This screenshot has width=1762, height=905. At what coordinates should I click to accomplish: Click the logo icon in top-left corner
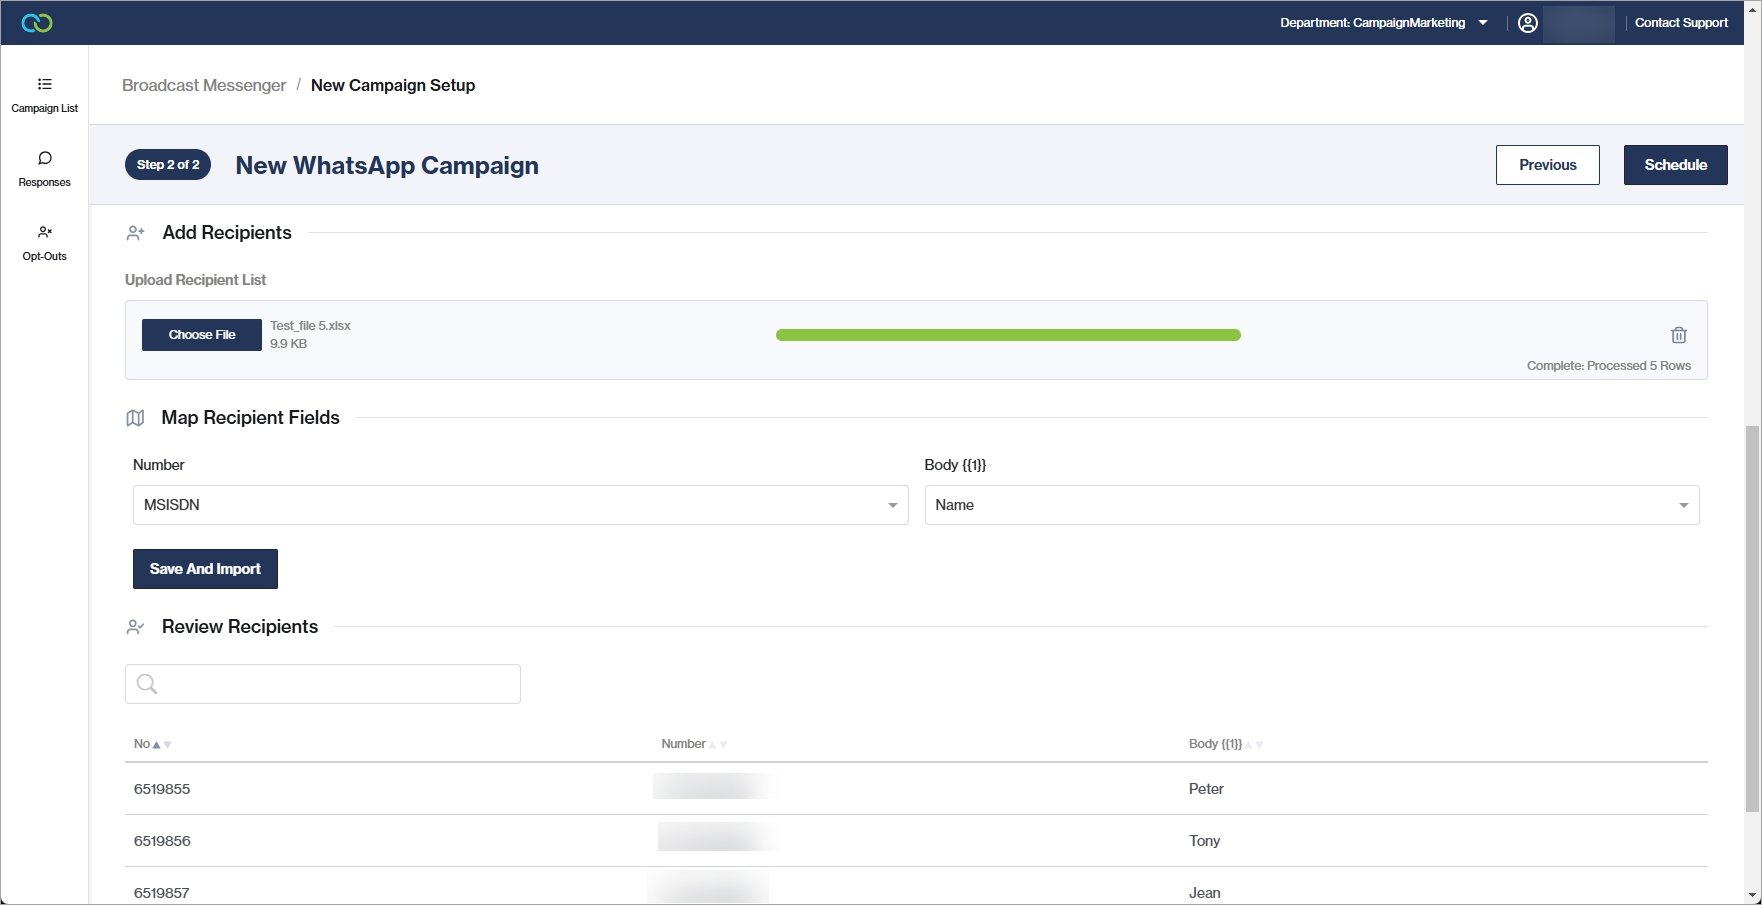(x=37, y=23)
